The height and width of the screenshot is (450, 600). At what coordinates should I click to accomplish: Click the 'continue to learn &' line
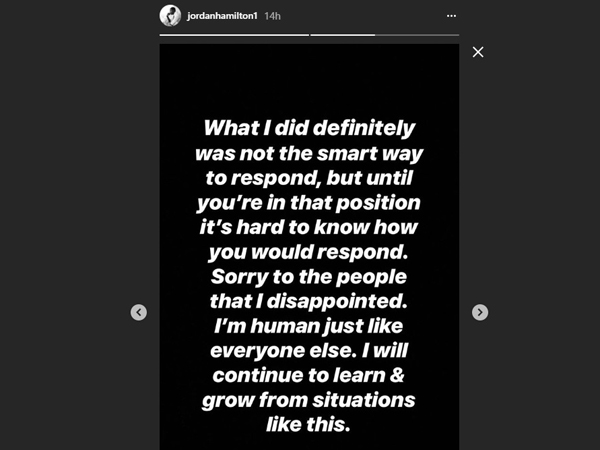tap(309, 376)
